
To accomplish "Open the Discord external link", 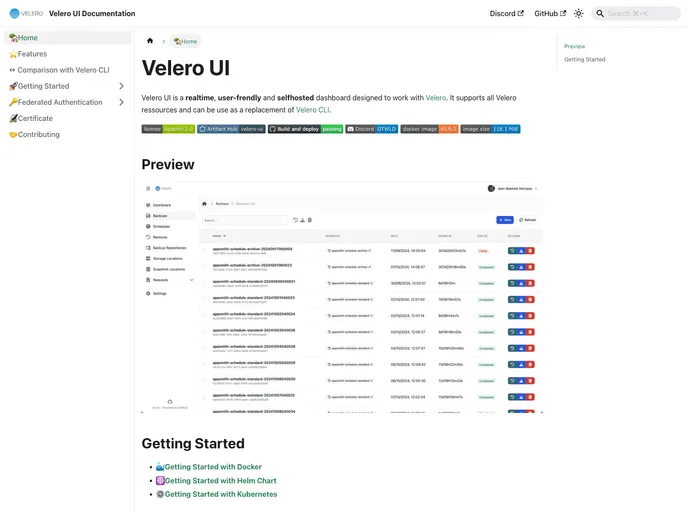I will pyautogui.click(x=506, y=14).
